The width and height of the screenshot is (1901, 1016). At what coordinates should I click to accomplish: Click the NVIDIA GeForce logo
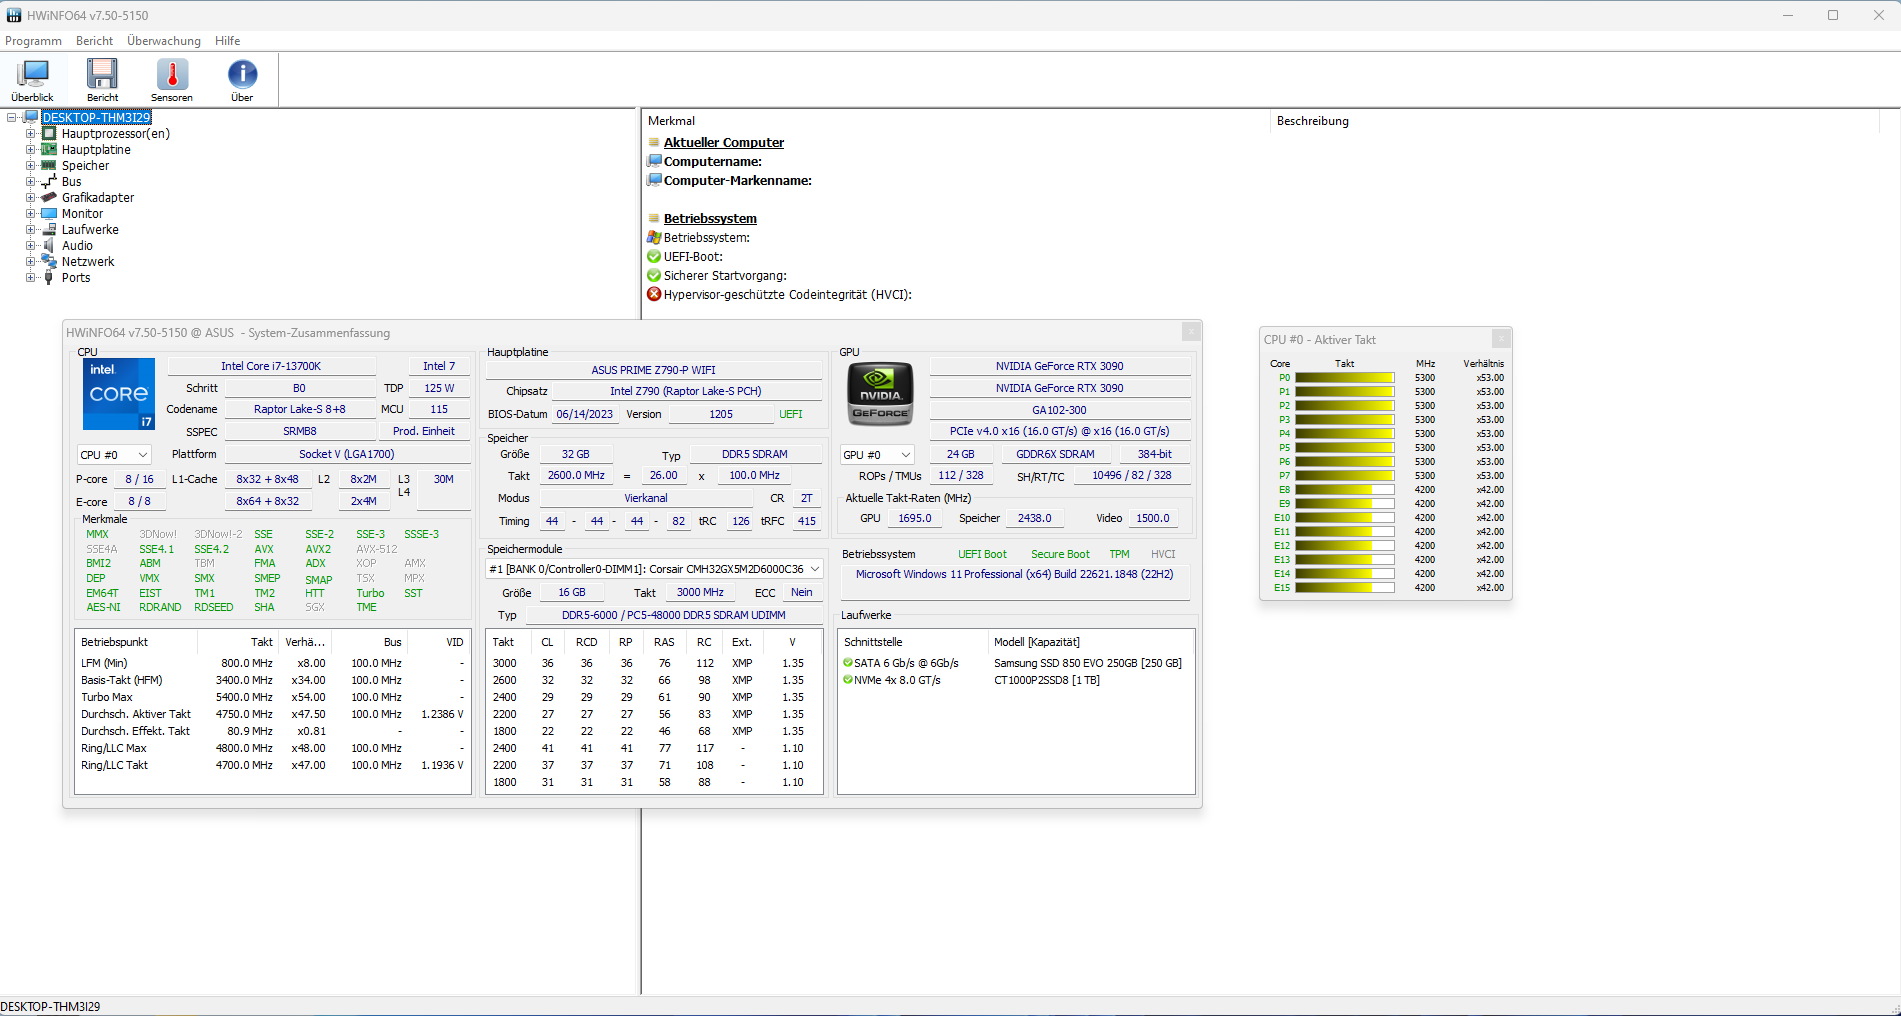point(881,394)
